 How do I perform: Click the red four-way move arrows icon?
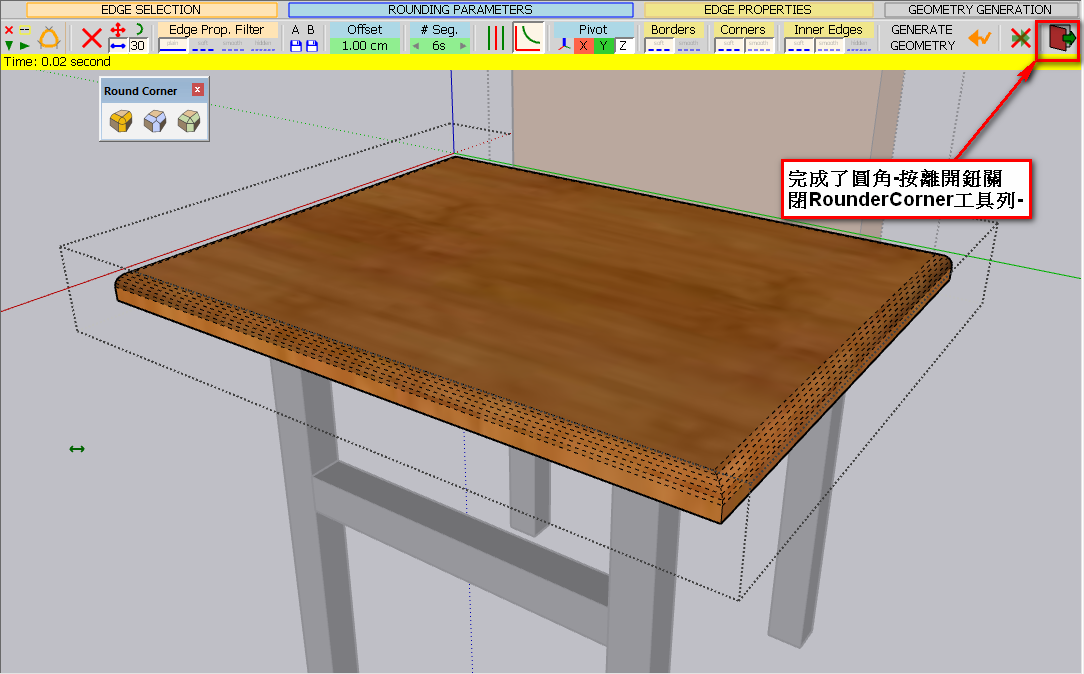[118, 30]
